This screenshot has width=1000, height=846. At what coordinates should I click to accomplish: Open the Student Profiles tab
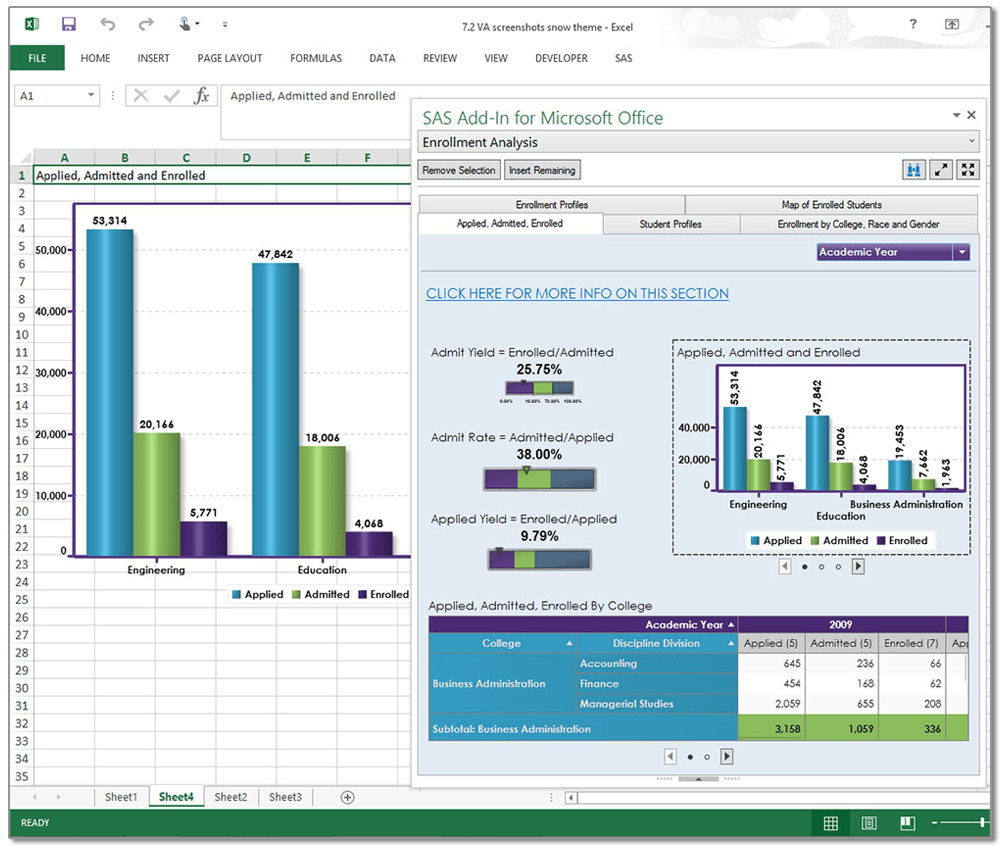pyautogui.click(x=670, y=224)
